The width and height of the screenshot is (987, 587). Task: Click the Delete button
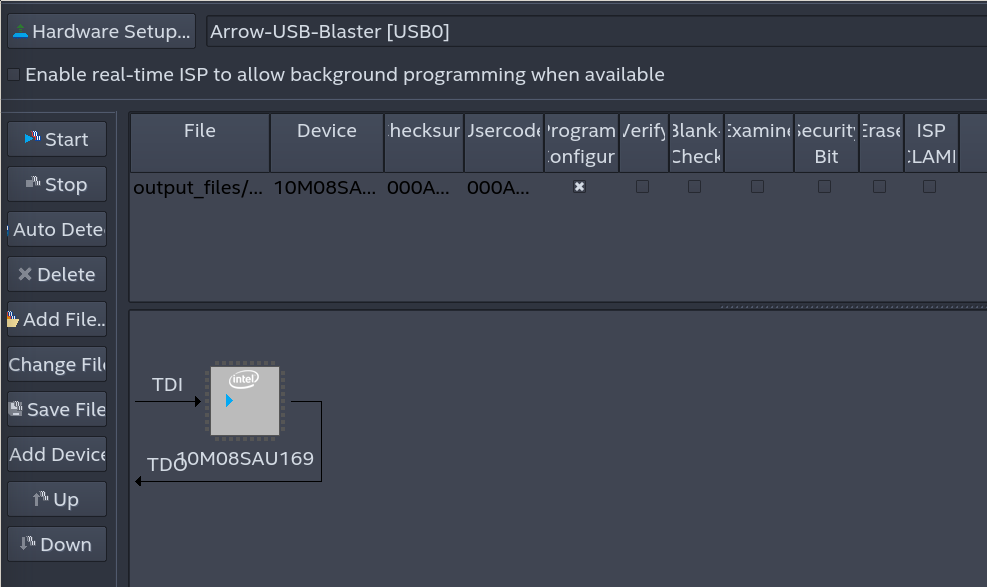(57, 274)
